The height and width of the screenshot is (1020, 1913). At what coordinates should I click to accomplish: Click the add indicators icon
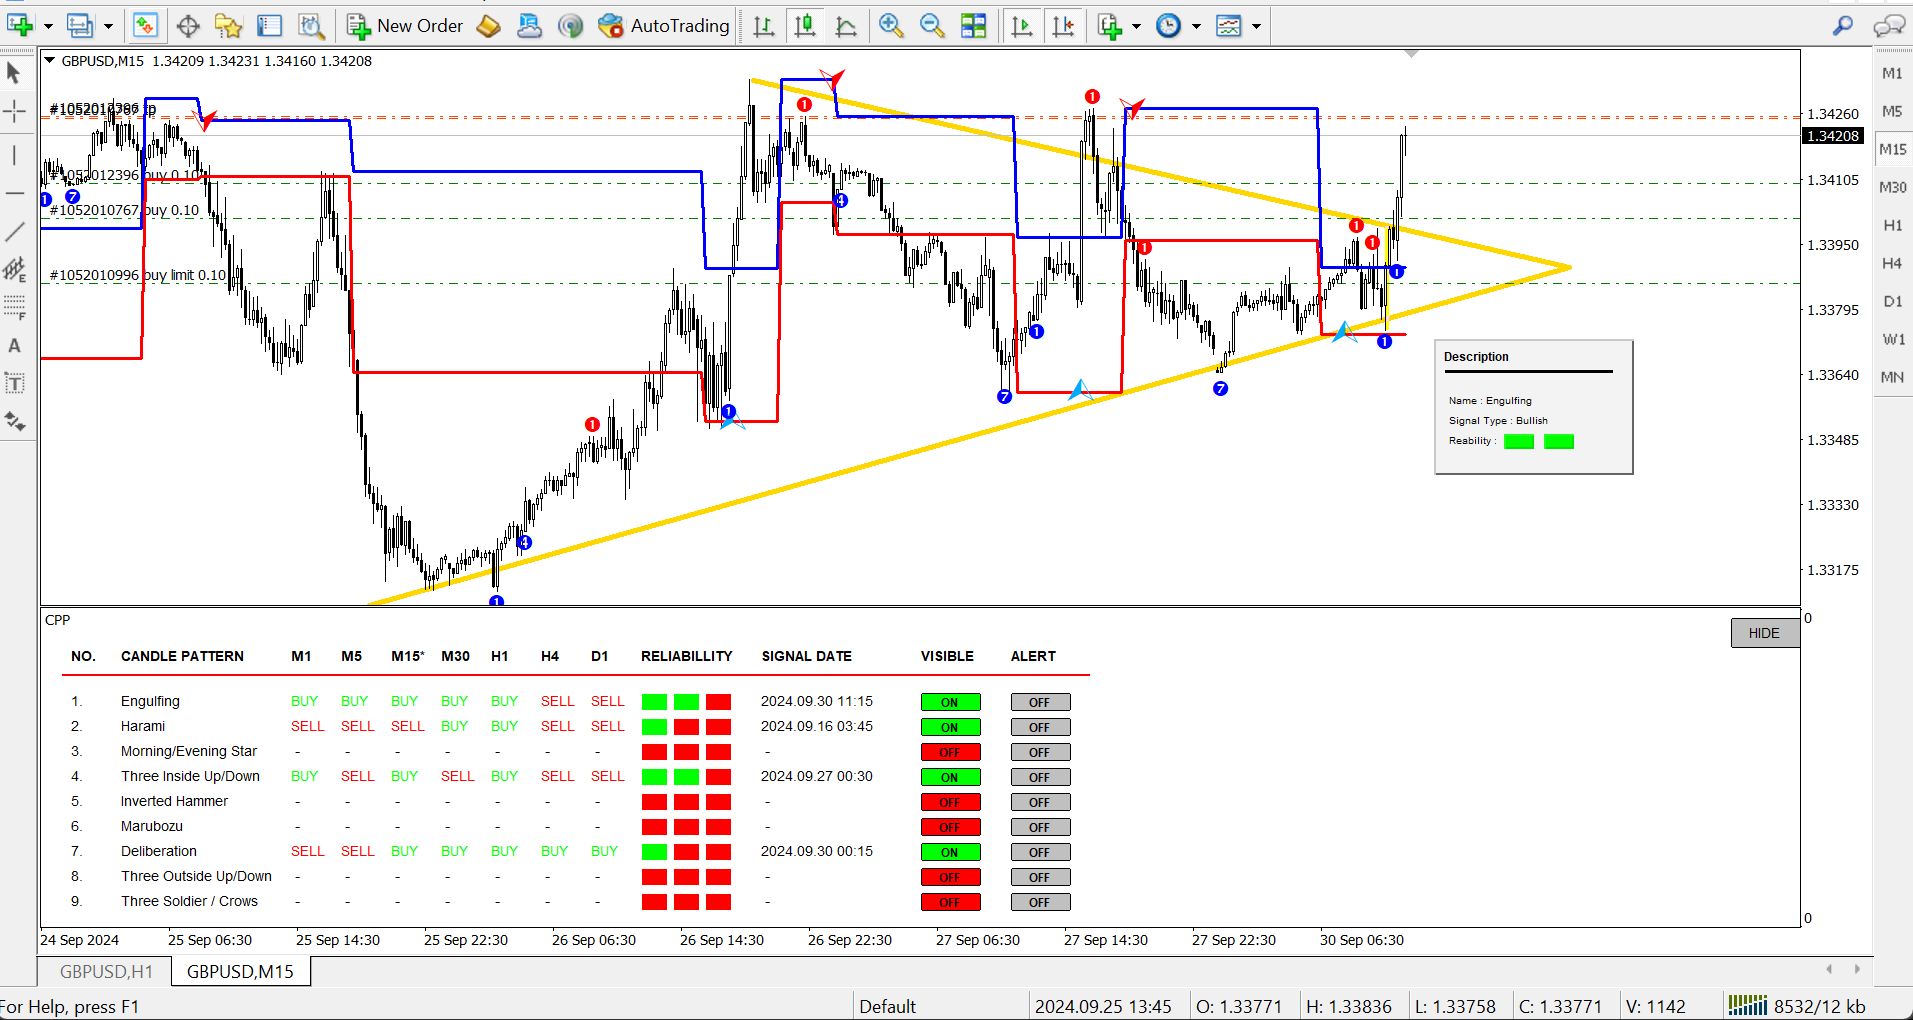tap(1110, 25)
